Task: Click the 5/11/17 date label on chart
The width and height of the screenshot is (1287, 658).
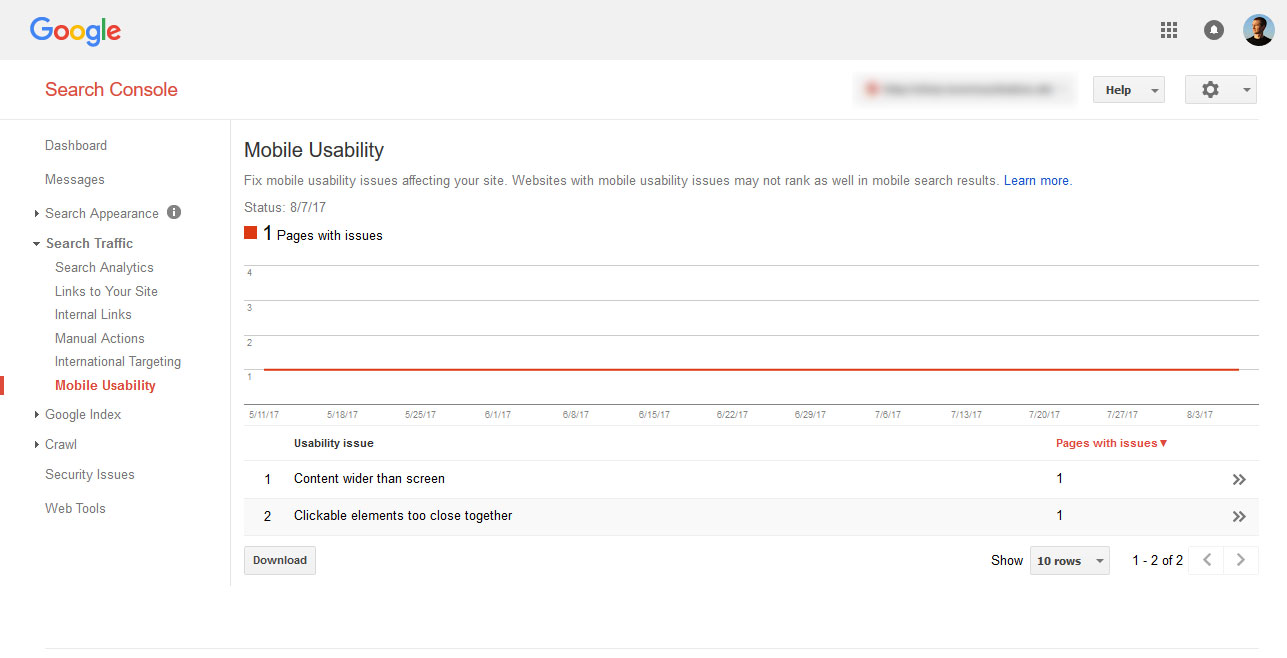Action: 264,414
